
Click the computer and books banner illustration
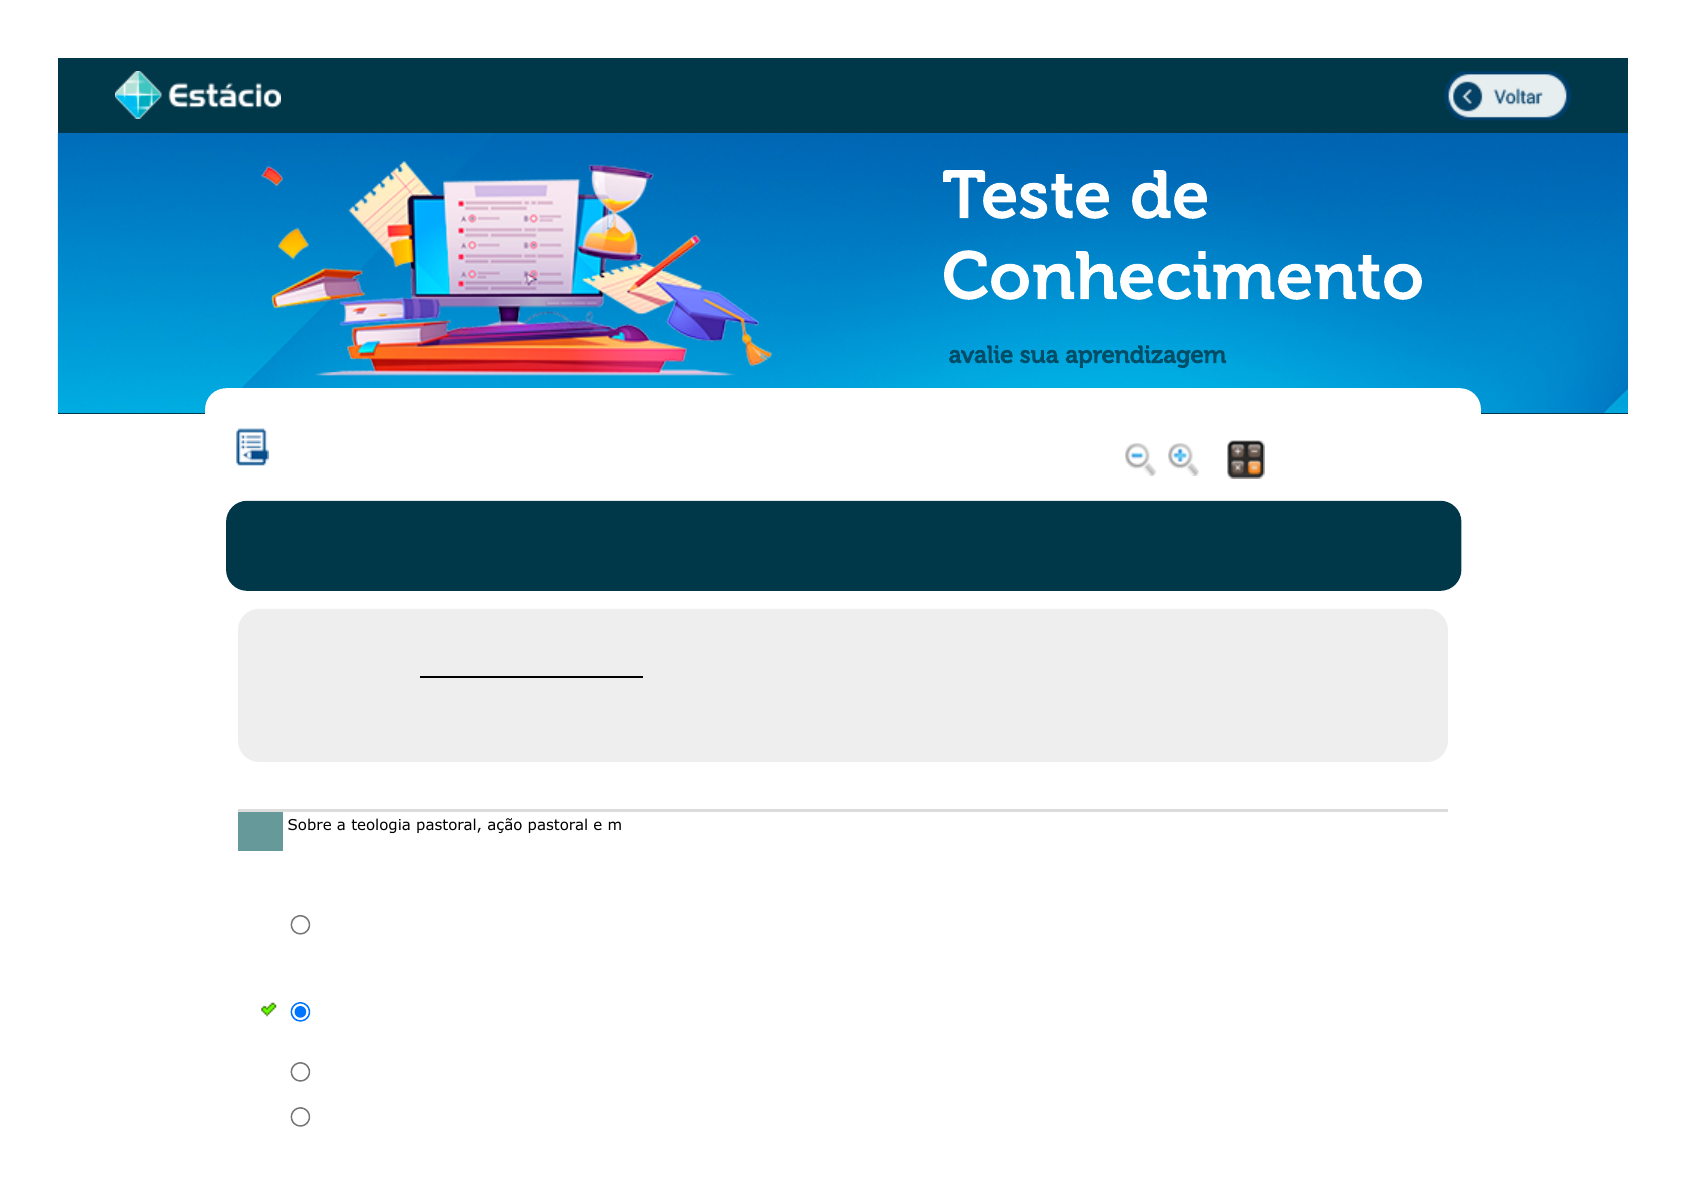[x=515, y=268]
